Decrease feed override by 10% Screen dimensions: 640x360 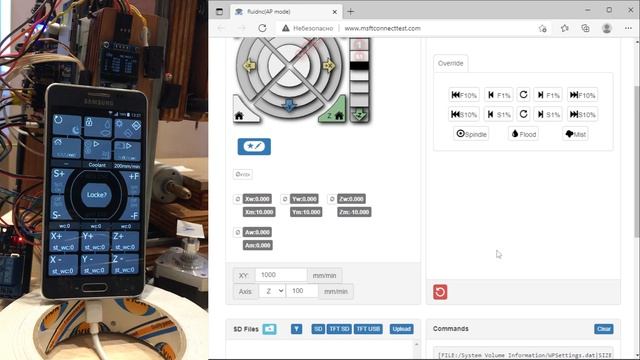pyautogui.click(x=464, y=95)
